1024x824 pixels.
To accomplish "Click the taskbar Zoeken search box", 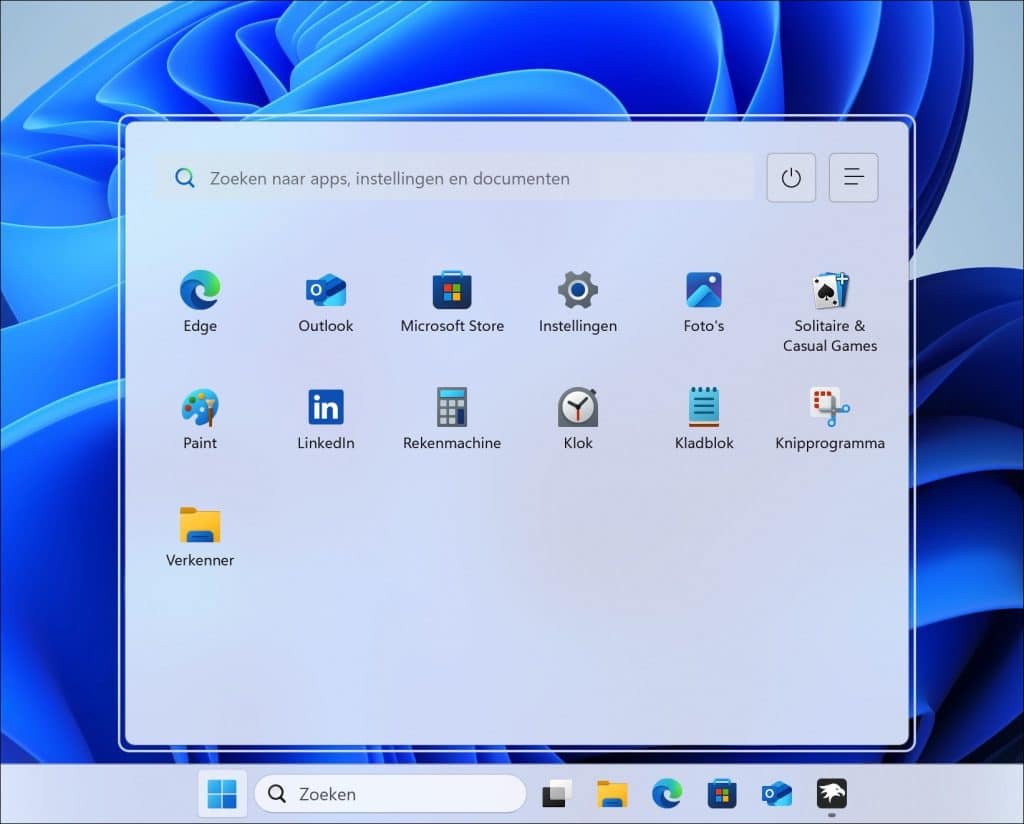I will (390, 794).
